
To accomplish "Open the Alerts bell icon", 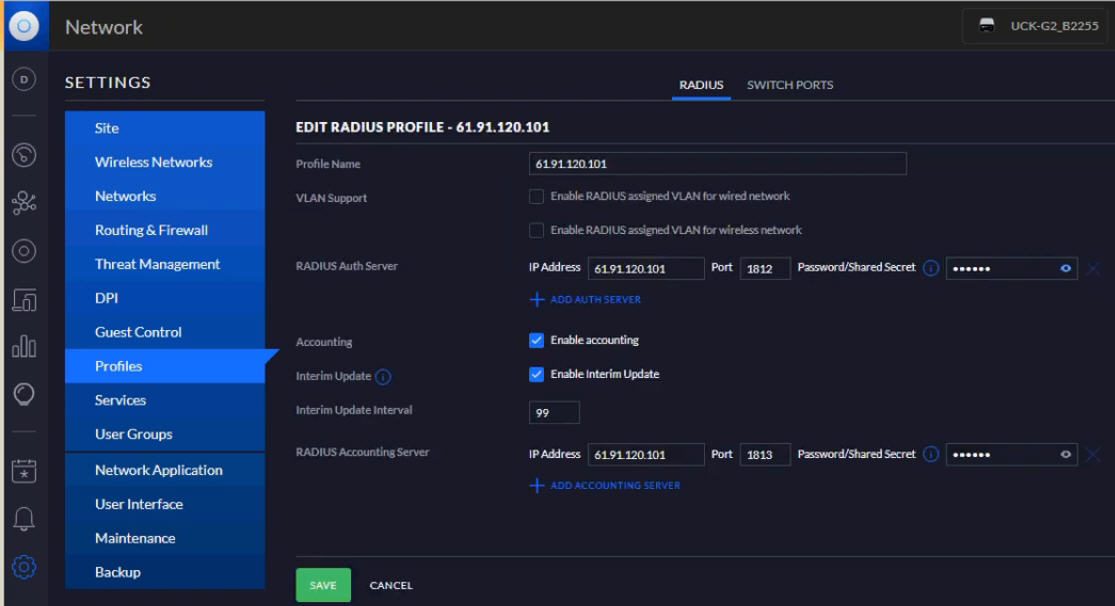I will [24, 518].
